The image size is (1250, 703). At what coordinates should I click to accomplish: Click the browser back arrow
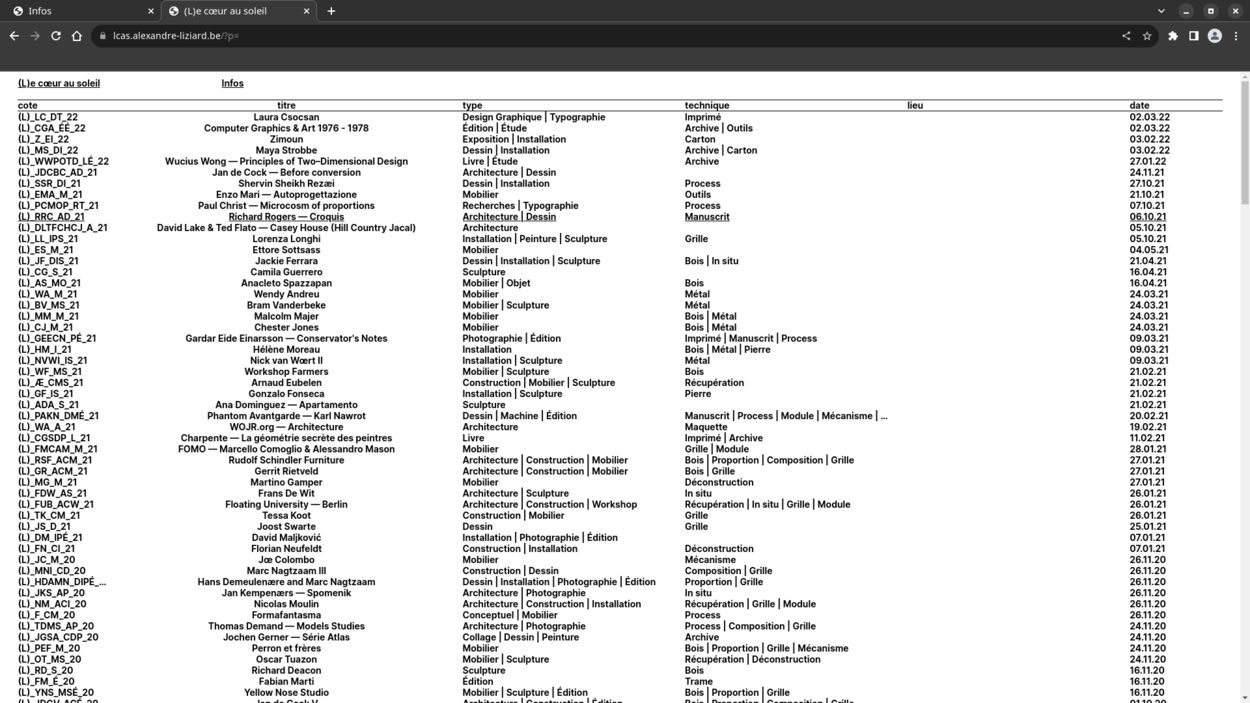14,36
